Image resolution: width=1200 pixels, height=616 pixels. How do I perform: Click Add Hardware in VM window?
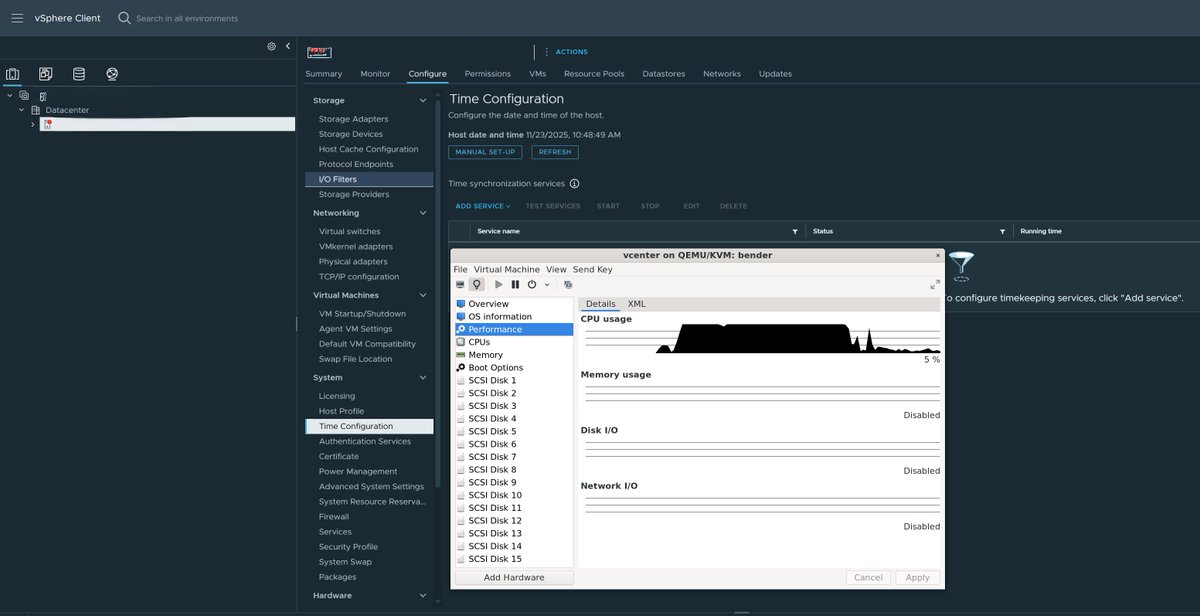pyautogui.click(x=514, y=577)
